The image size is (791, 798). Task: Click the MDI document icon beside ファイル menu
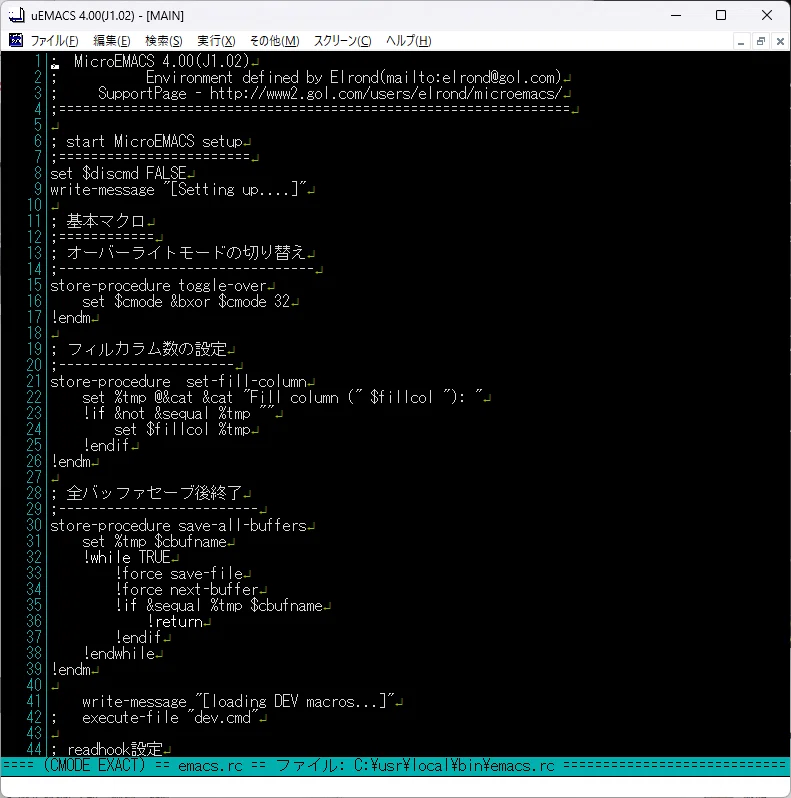pos(16,40)
